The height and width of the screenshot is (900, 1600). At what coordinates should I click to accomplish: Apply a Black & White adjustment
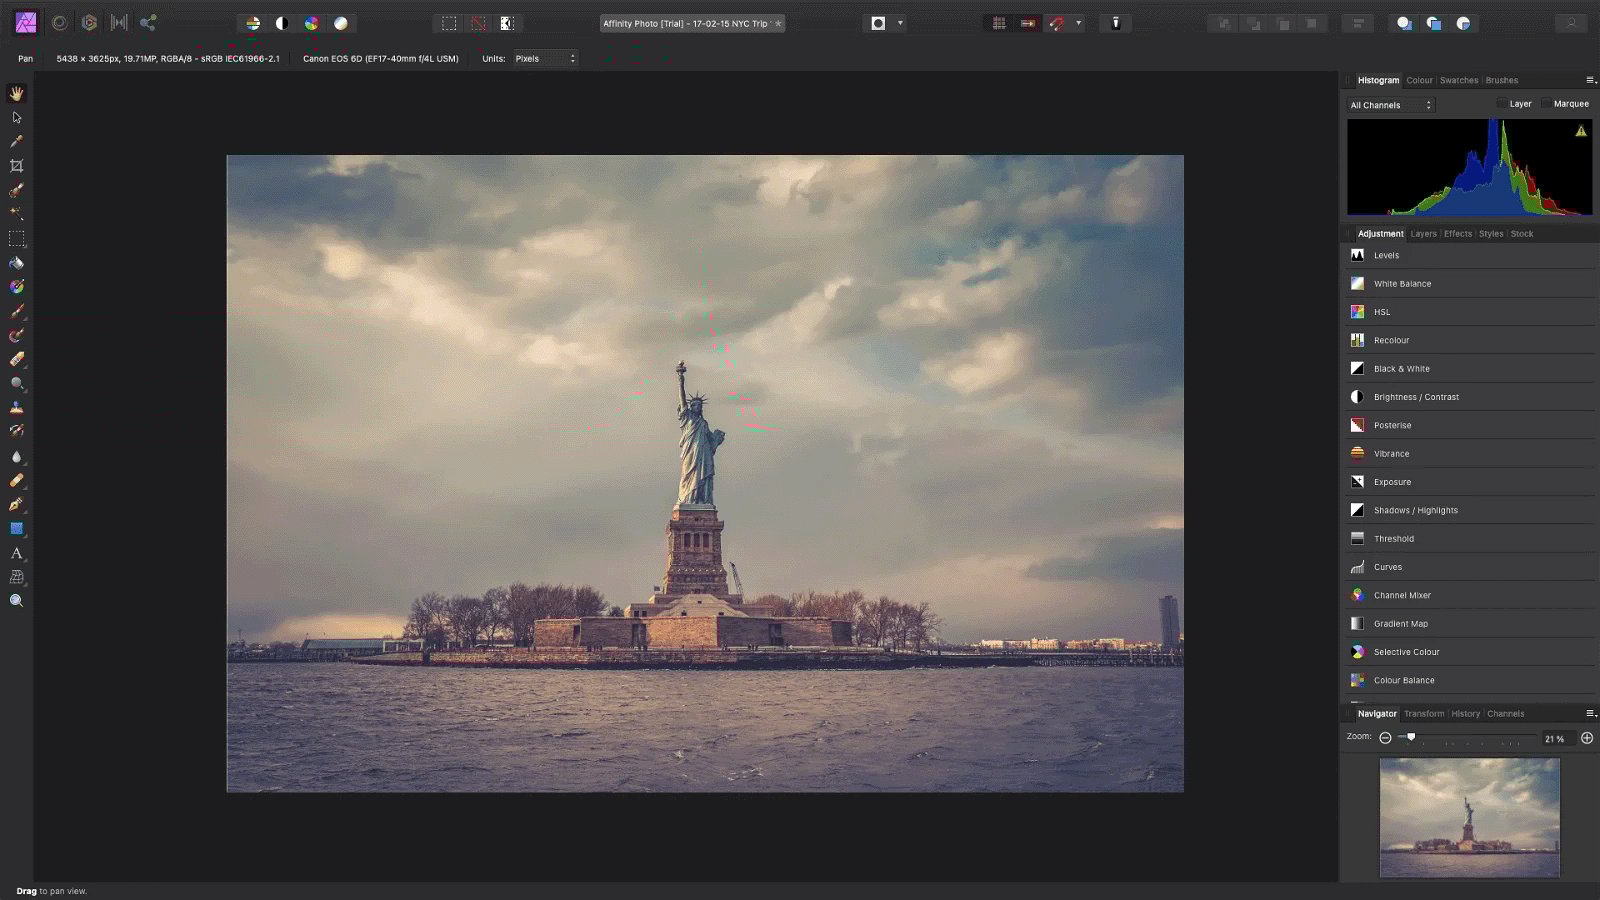[x=1401, y=368]
